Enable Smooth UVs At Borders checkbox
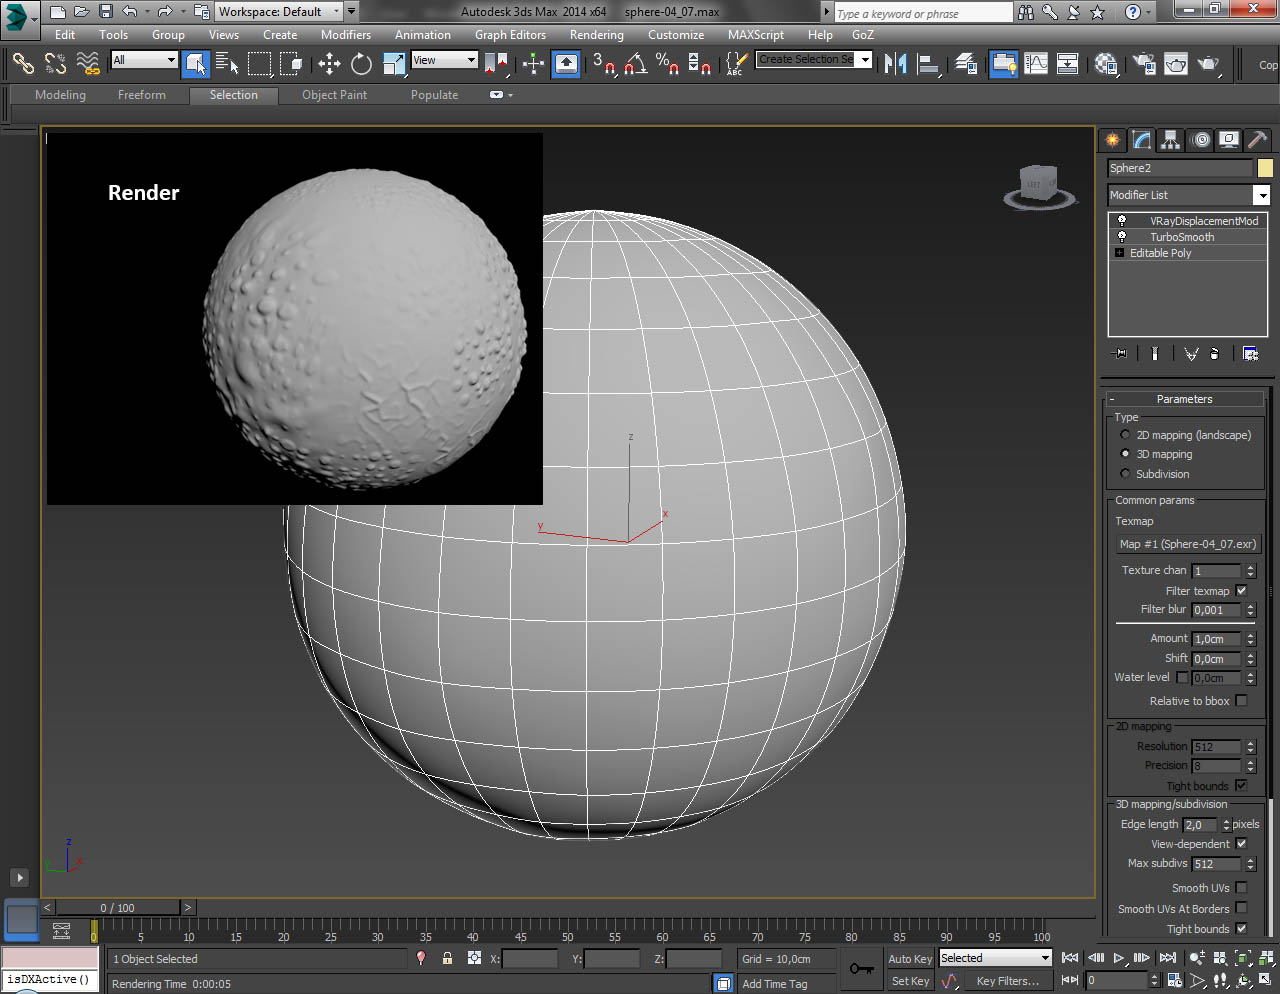1280x994 pixels. coord(1241,909)
